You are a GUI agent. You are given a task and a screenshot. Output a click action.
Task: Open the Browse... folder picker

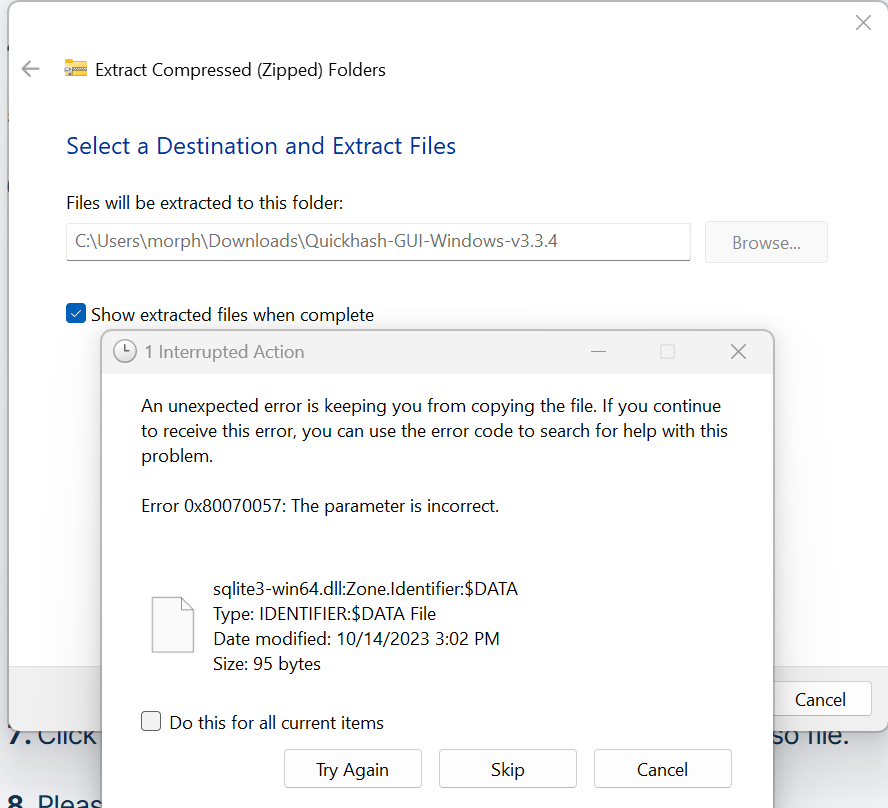click(766, 242)
